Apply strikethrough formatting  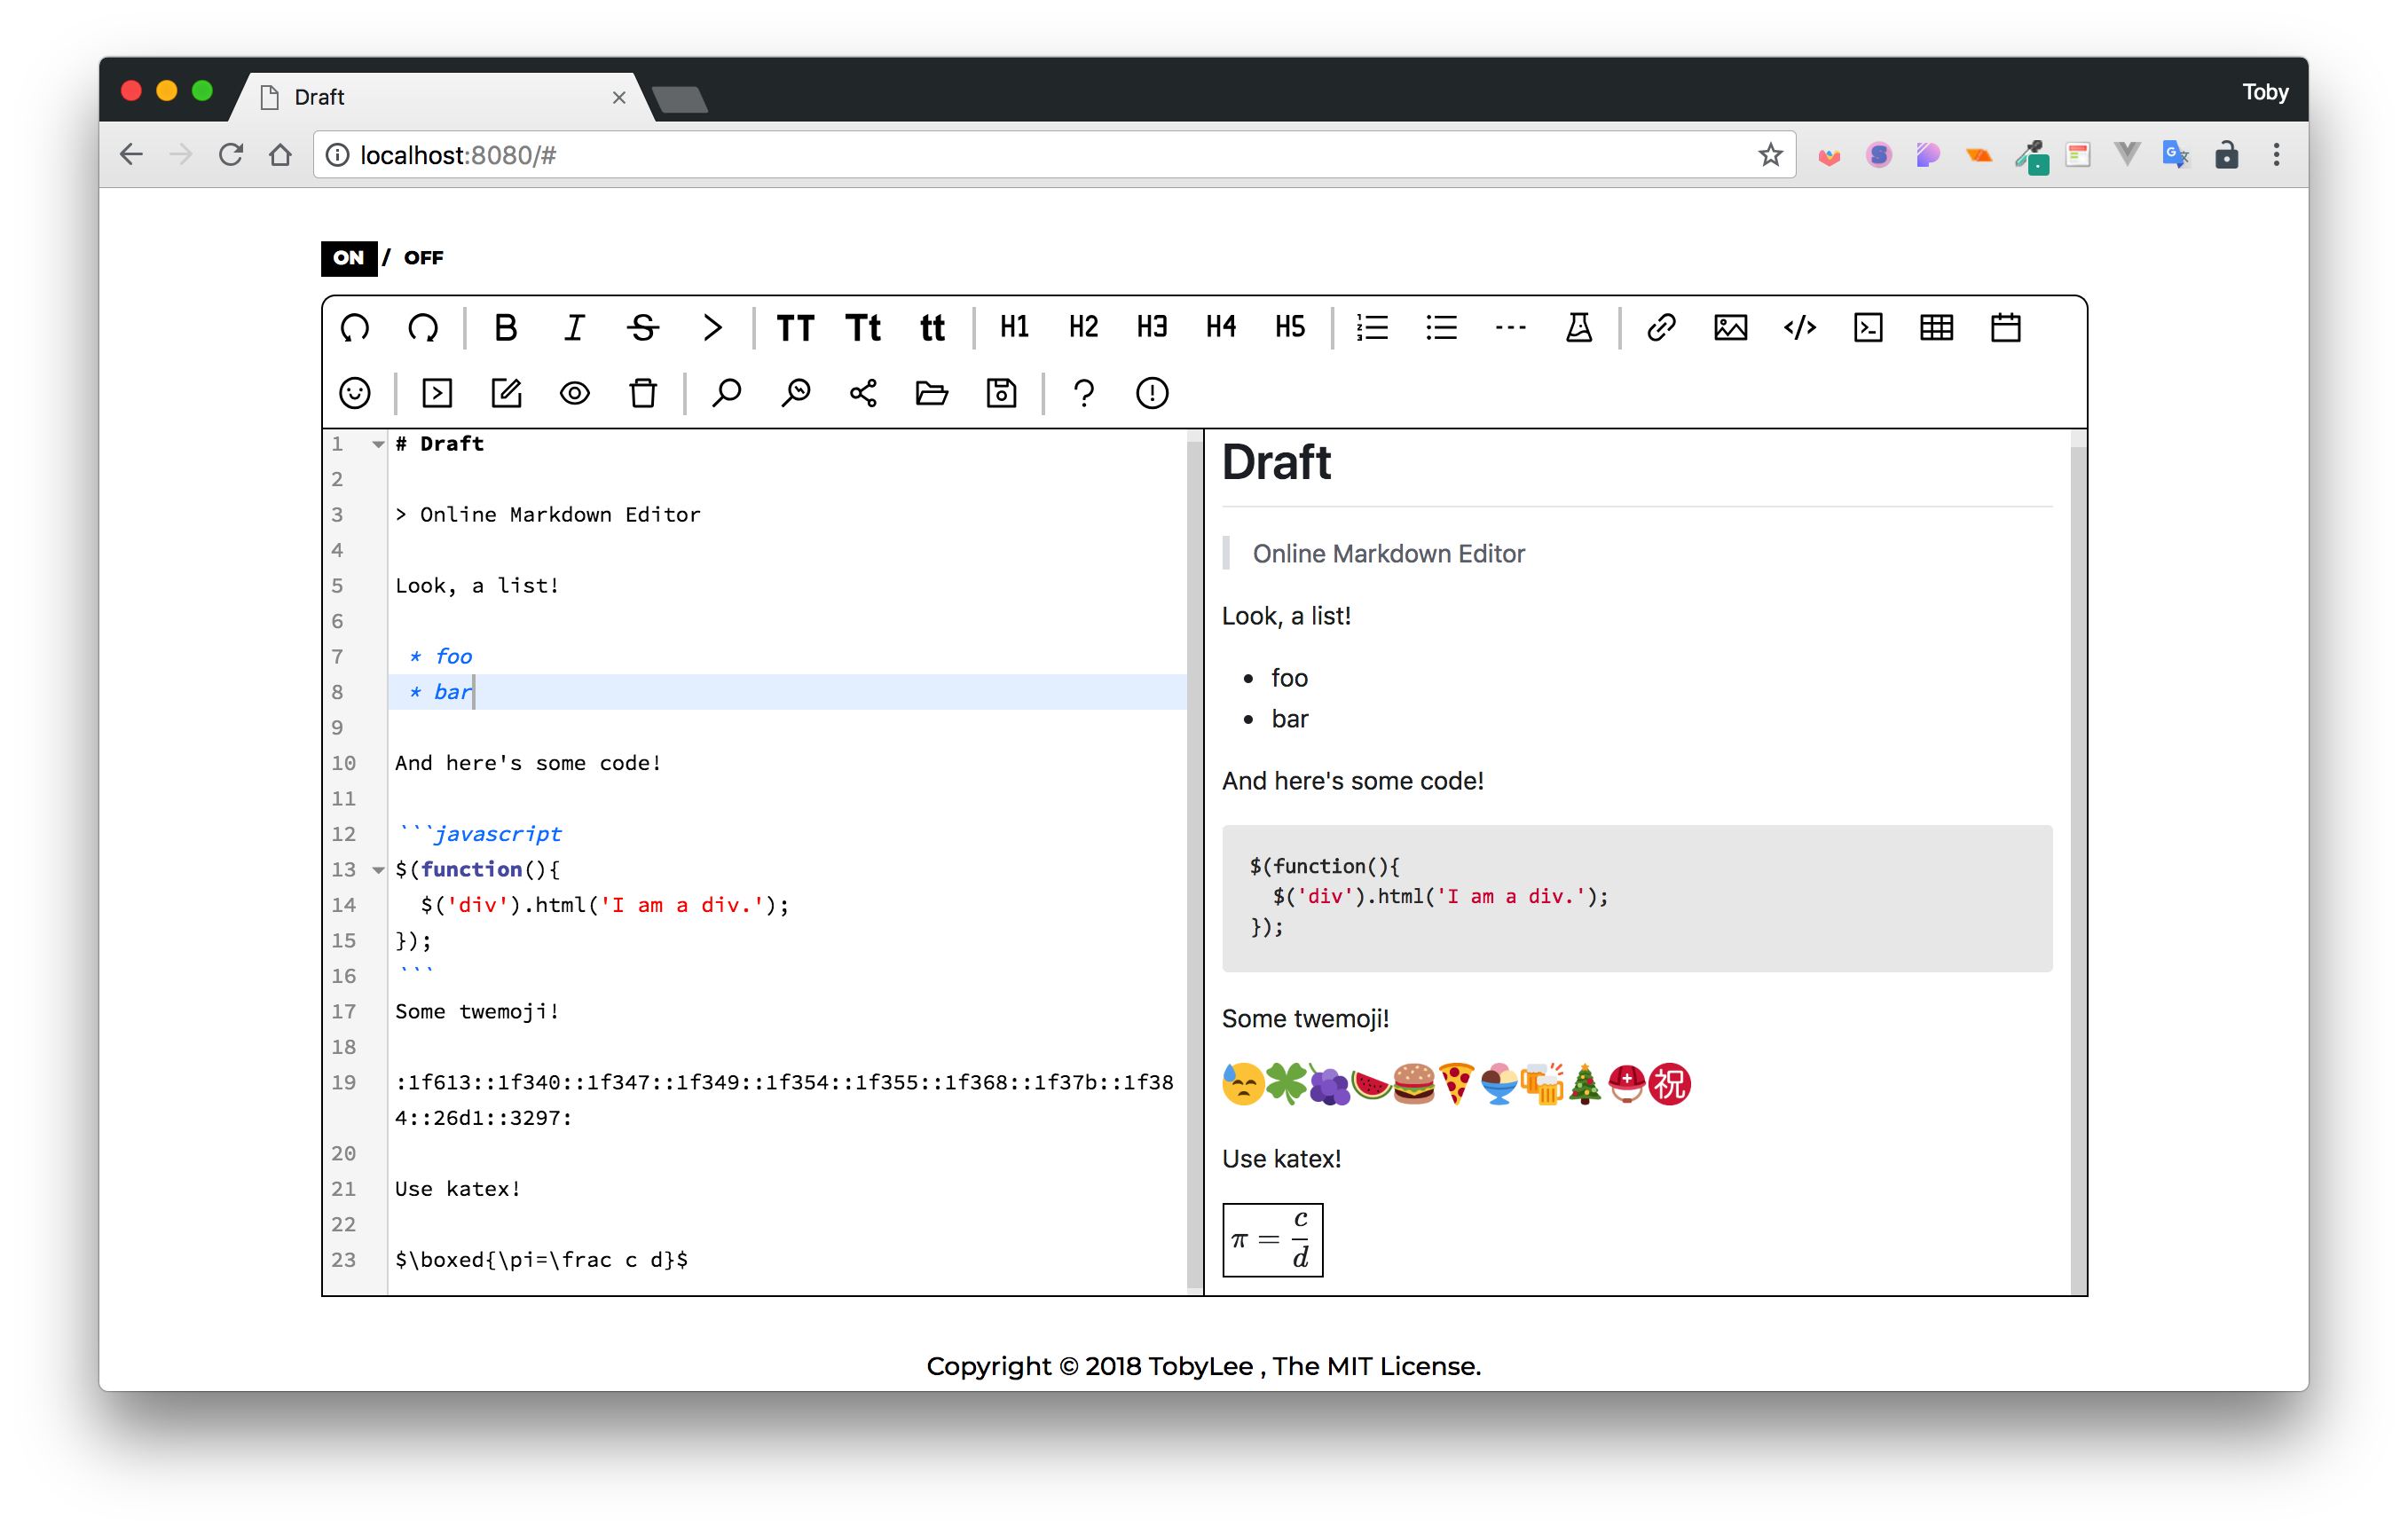pyautogui.click(x=643, y=328)
